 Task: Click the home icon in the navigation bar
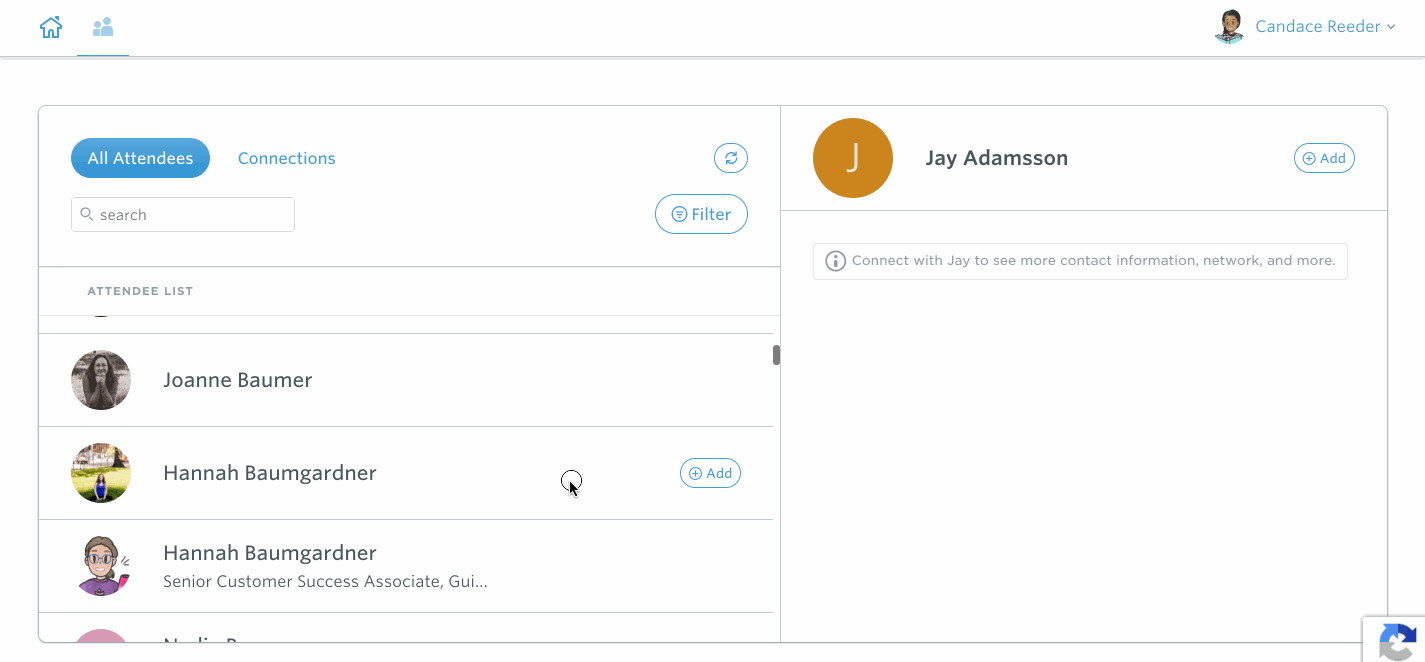click(x=50, y=26)
